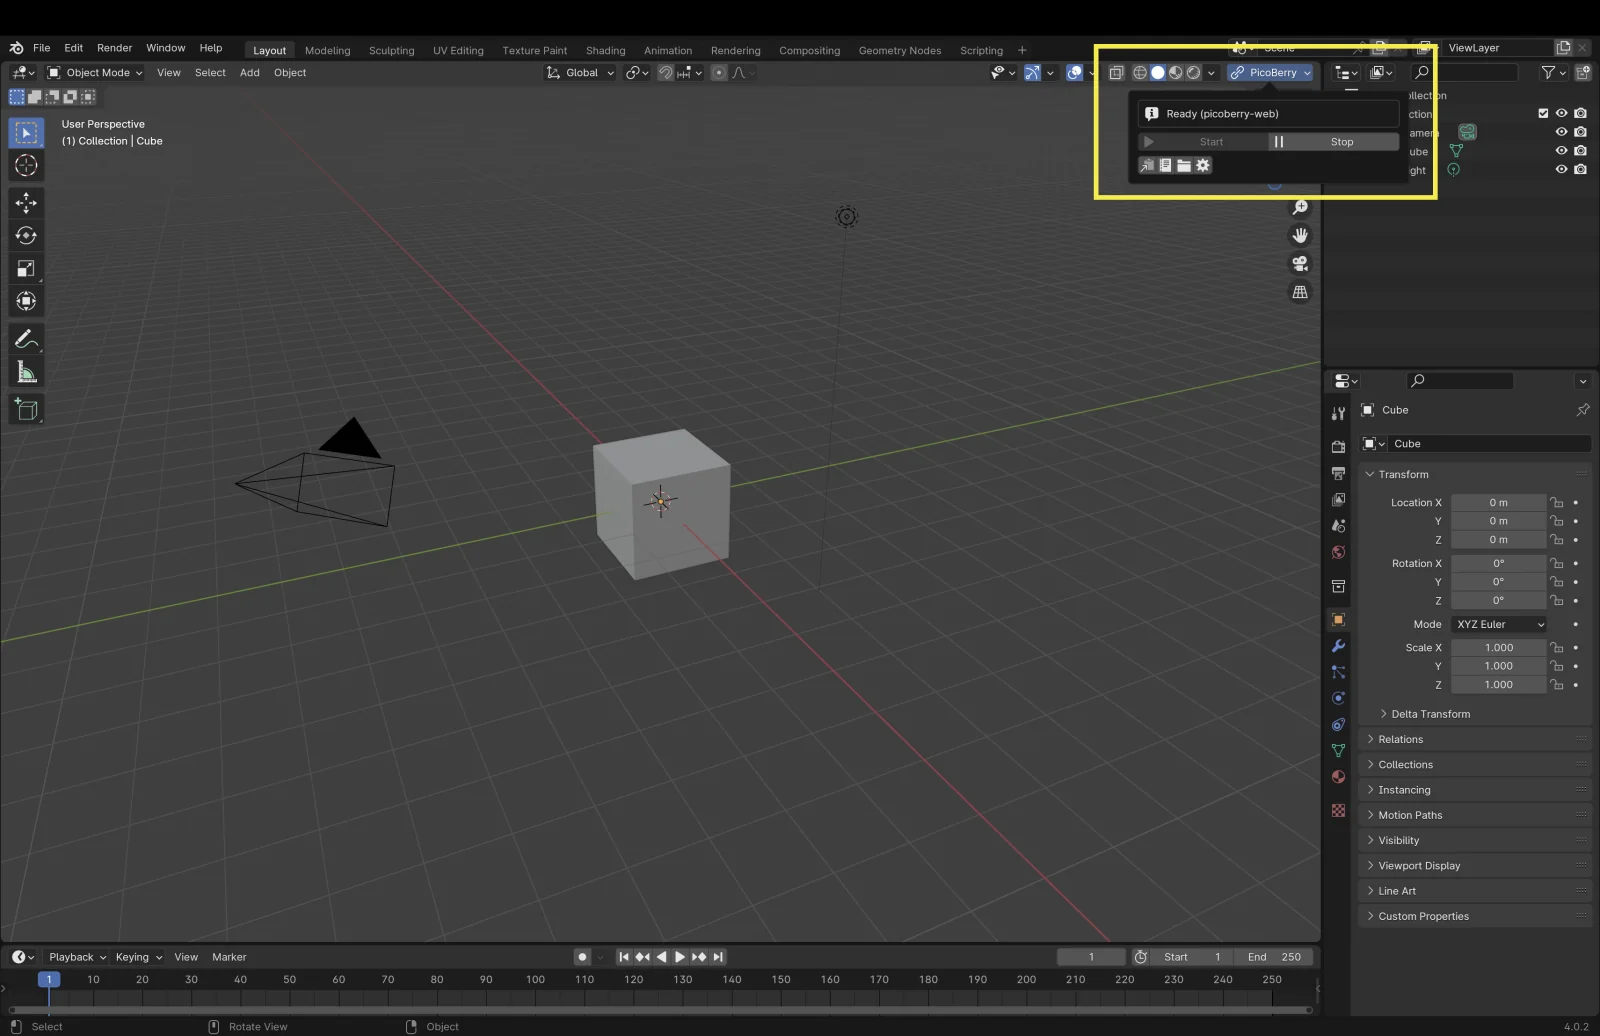Click the Scale X value field
Image resolution: width=1600 pixels, height=1036 pixels.
click(x=1498, y=647)
